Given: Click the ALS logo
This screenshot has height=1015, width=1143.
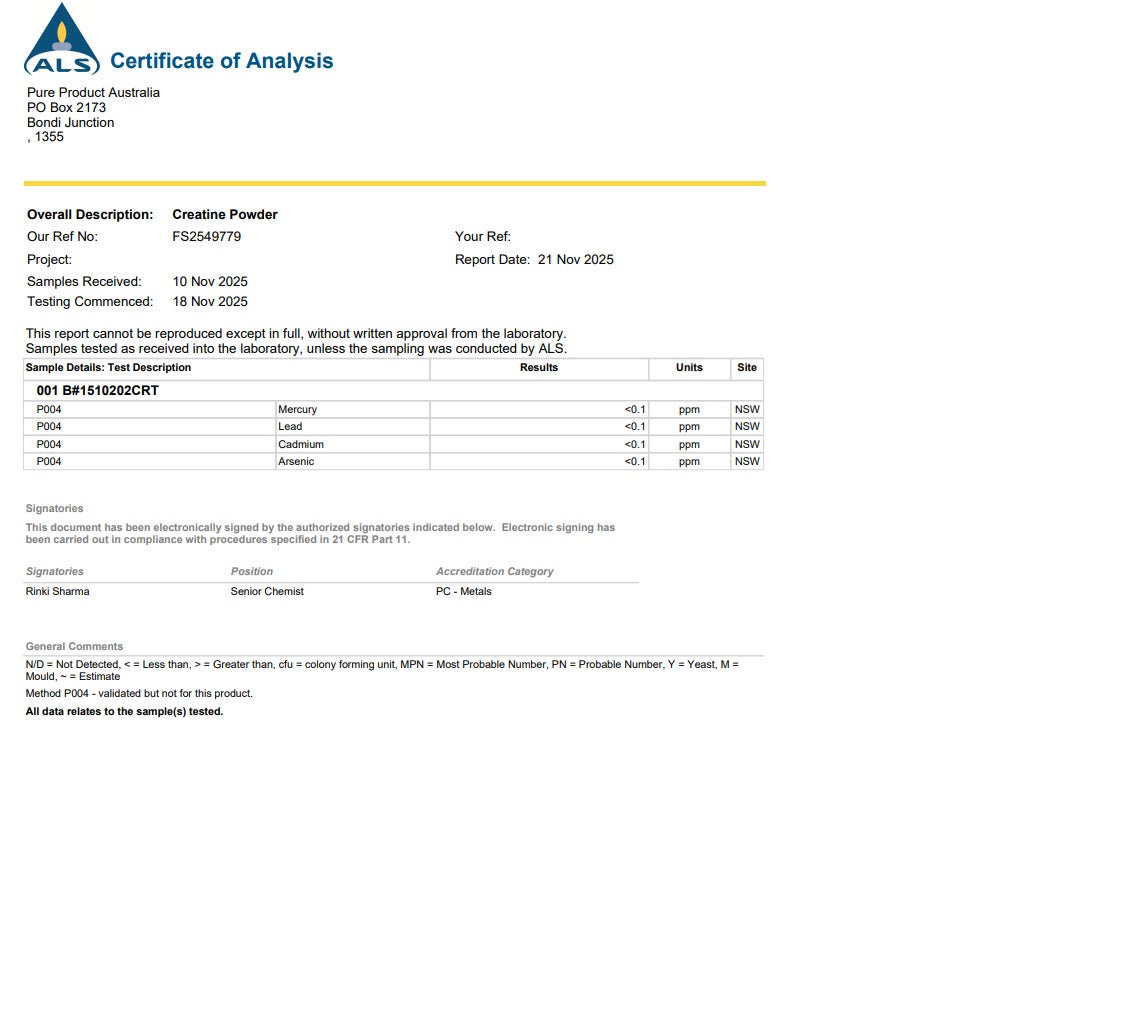Looking at the screenshot, I should (x=62, y=39).
